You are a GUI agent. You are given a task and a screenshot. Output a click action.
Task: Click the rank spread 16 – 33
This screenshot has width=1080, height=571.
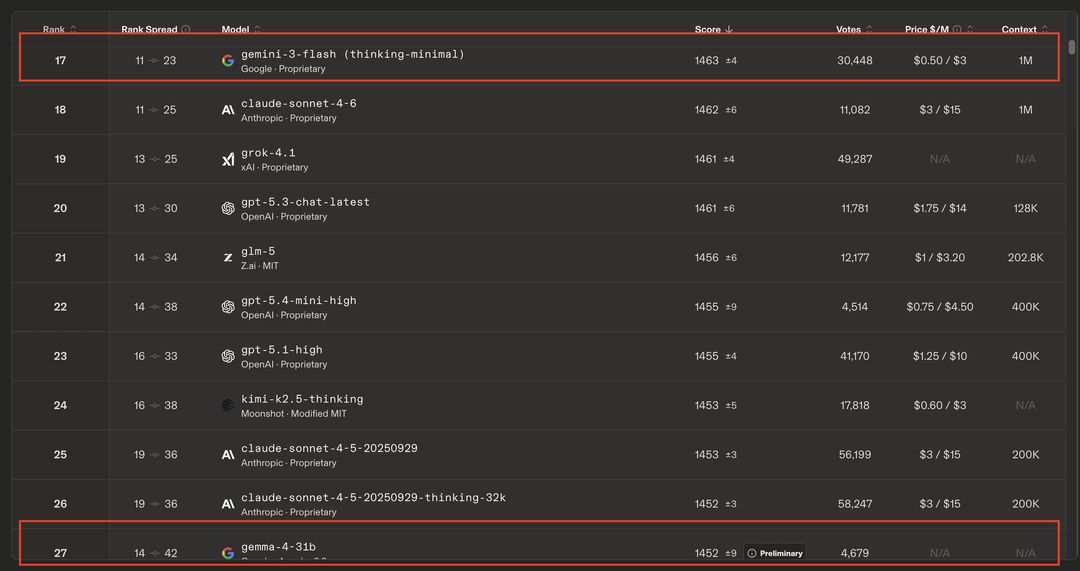(x=156, y=356)
